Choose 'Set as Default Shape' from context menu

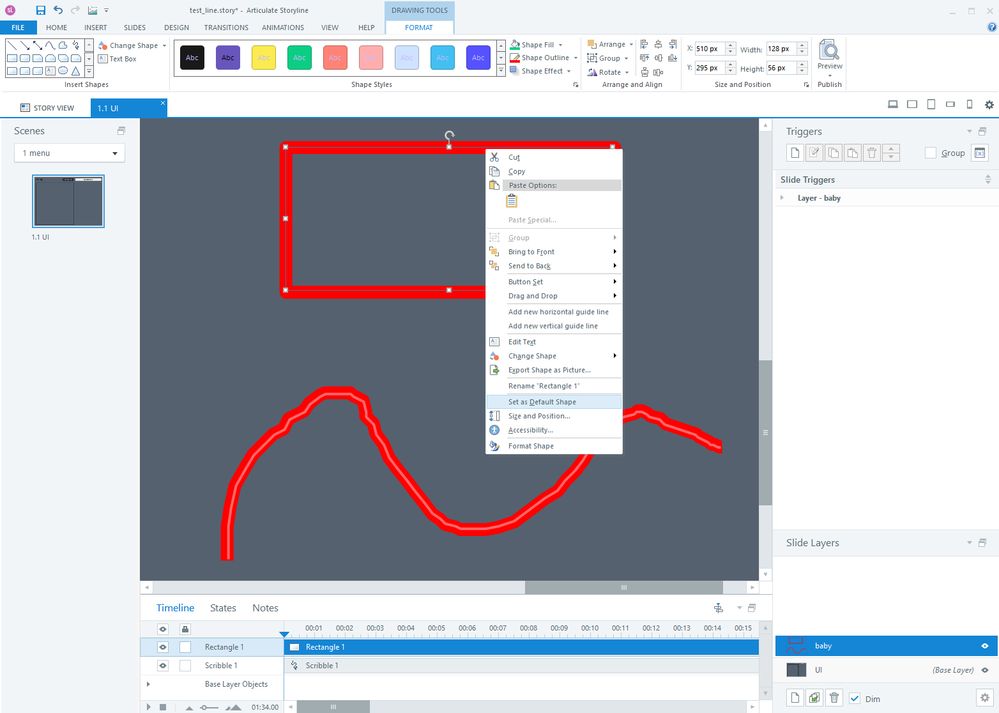coord(553,401)
